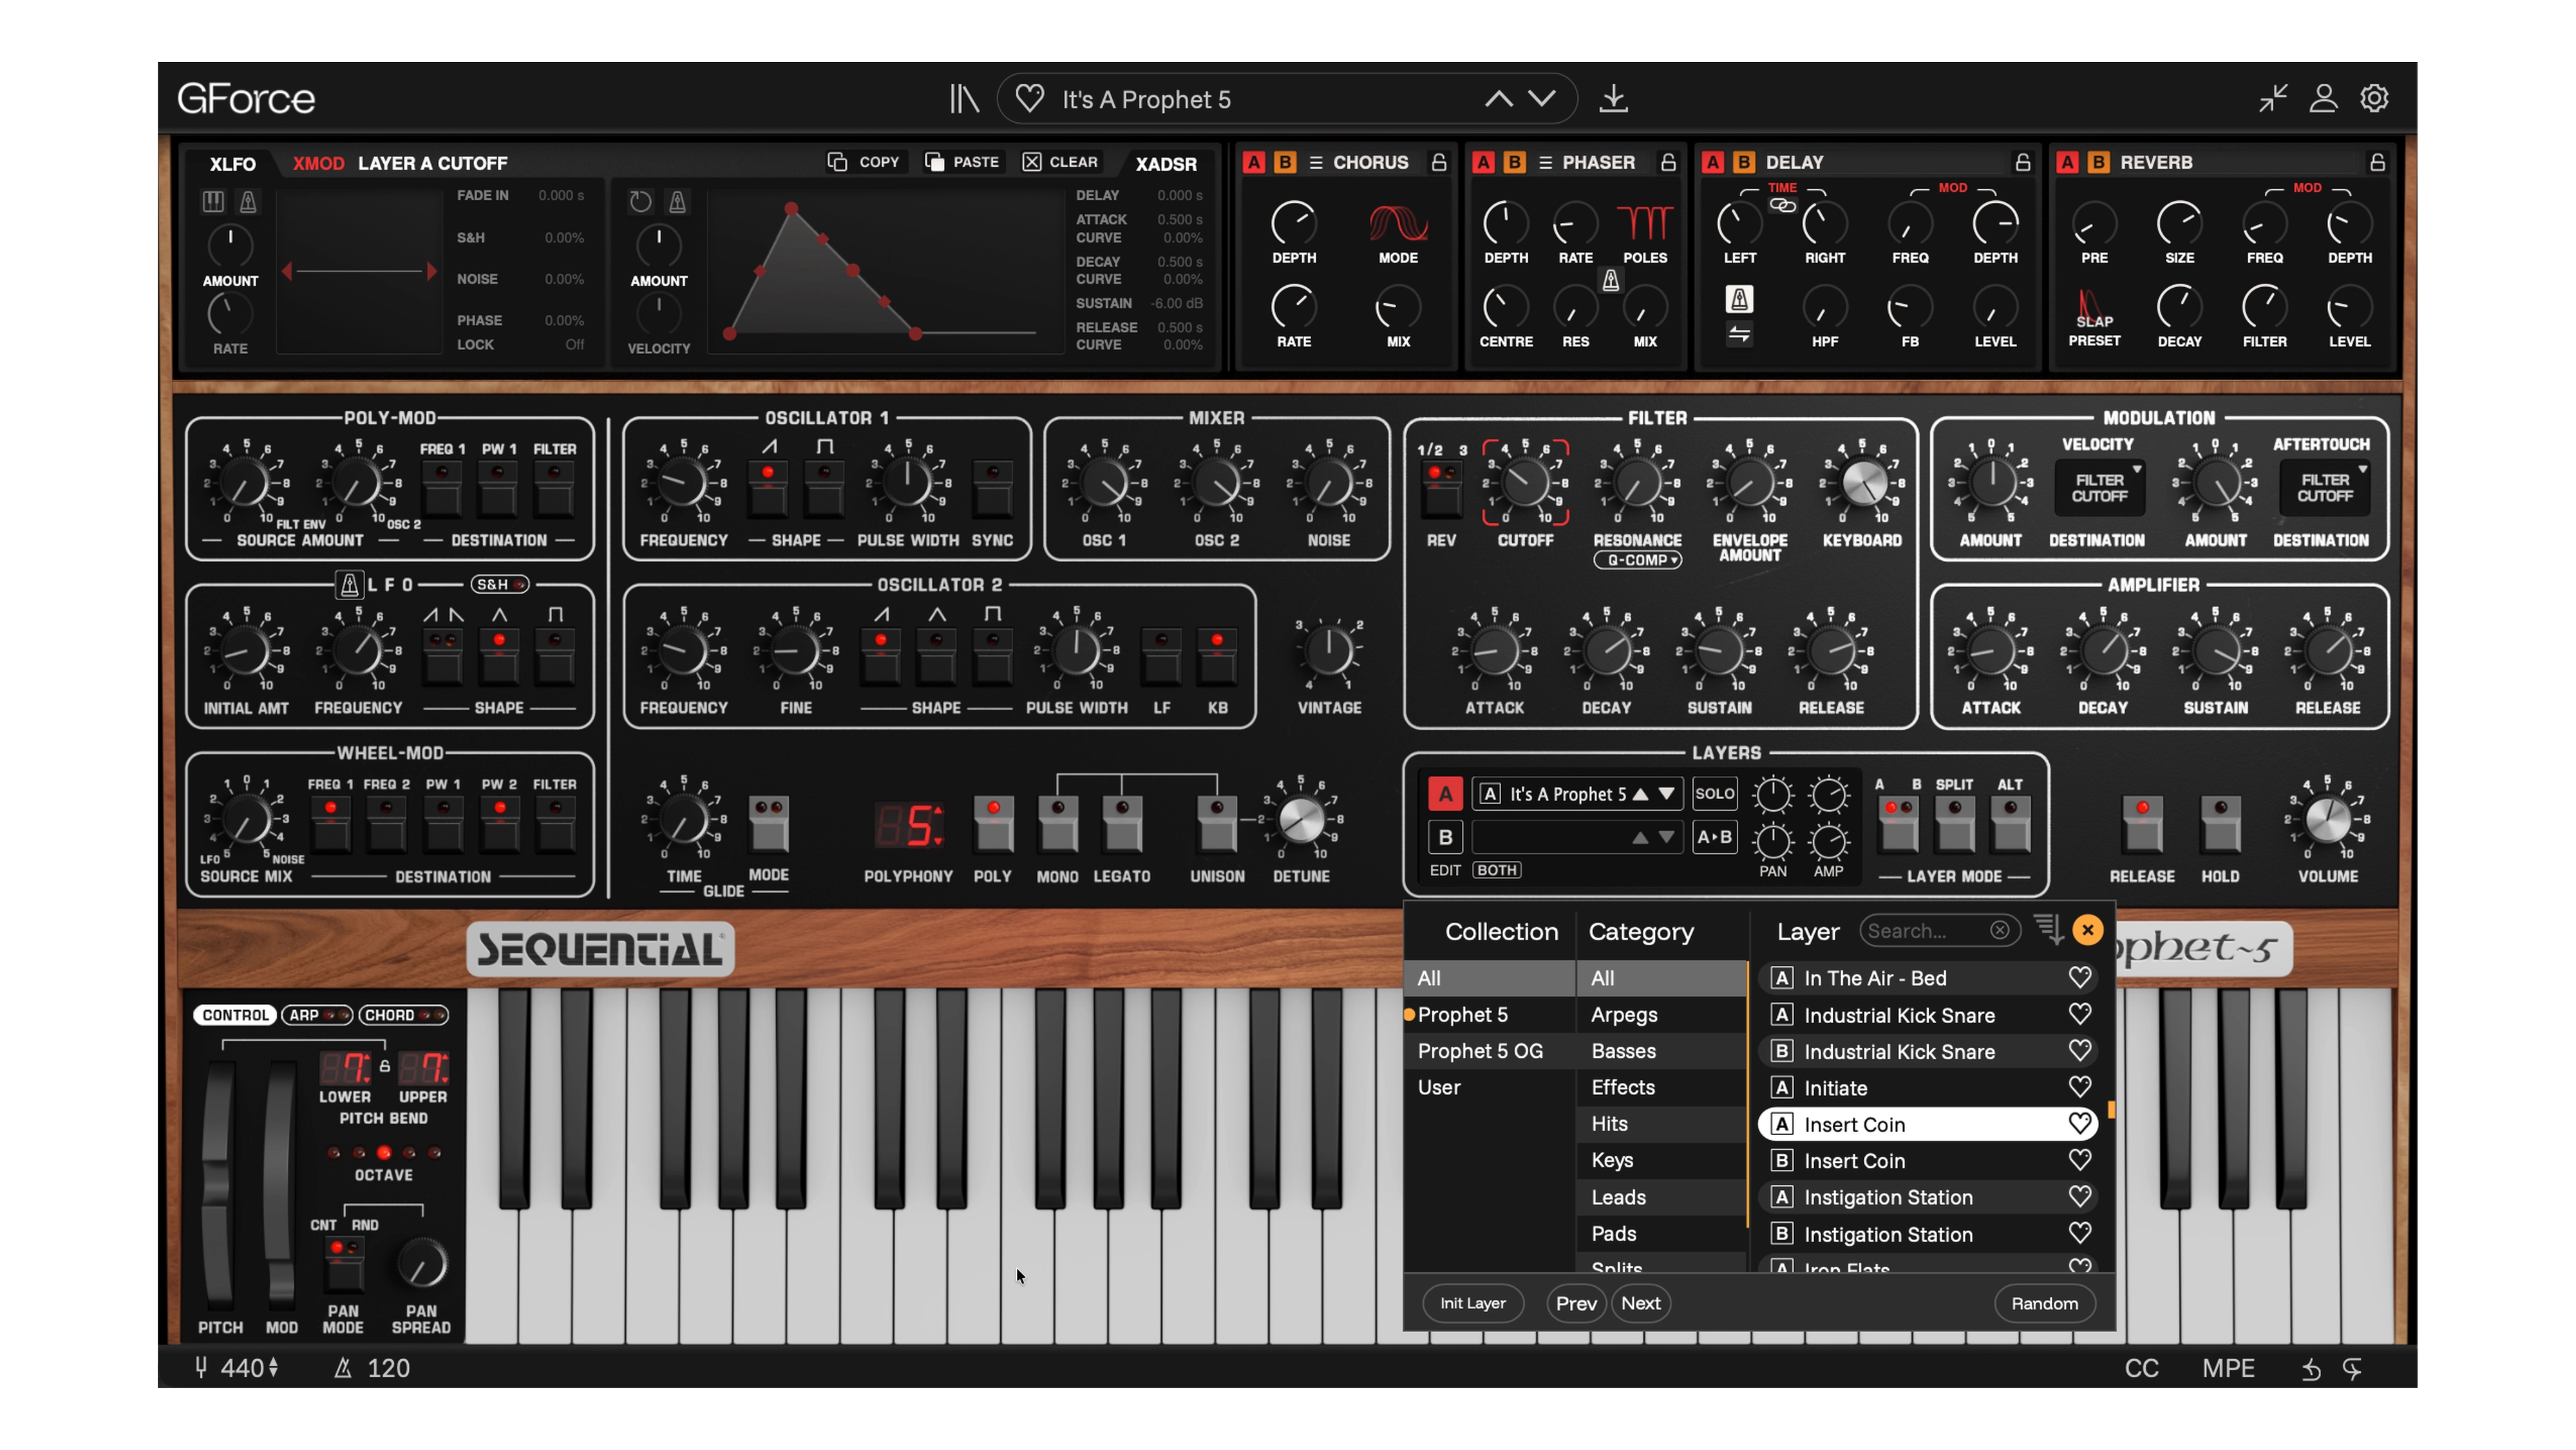The width and height of the screenshot is (2576, 1450).
Task: Click the shrink window arrows icon
Action: coord(2273,98)
